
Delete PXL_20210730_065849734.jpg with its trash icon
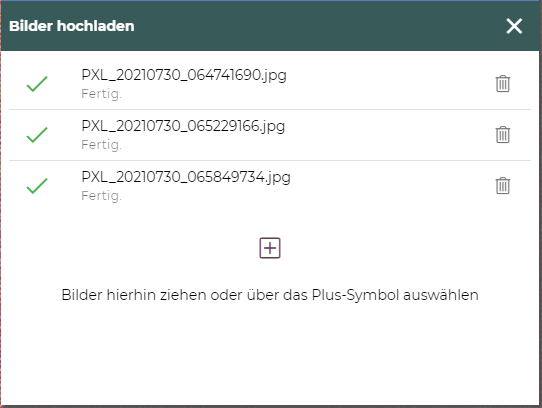[503, 186]
